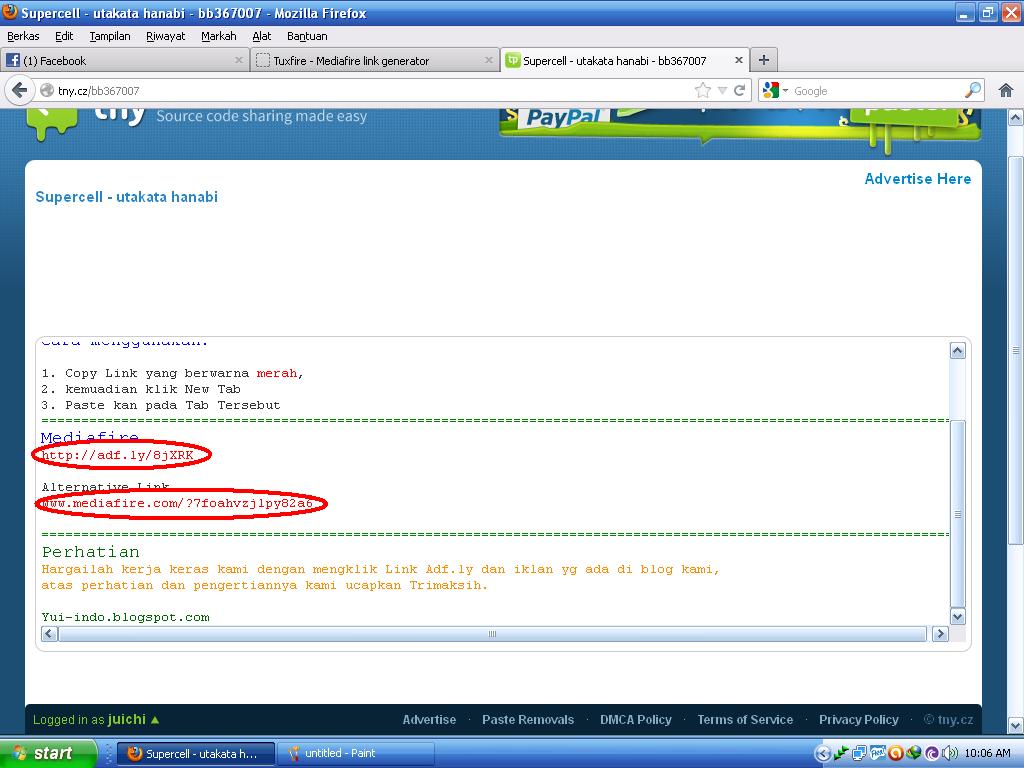This screenshot has height=768, width=1024.
Task: Open a new tab with plus button
Action: (763, 60)
